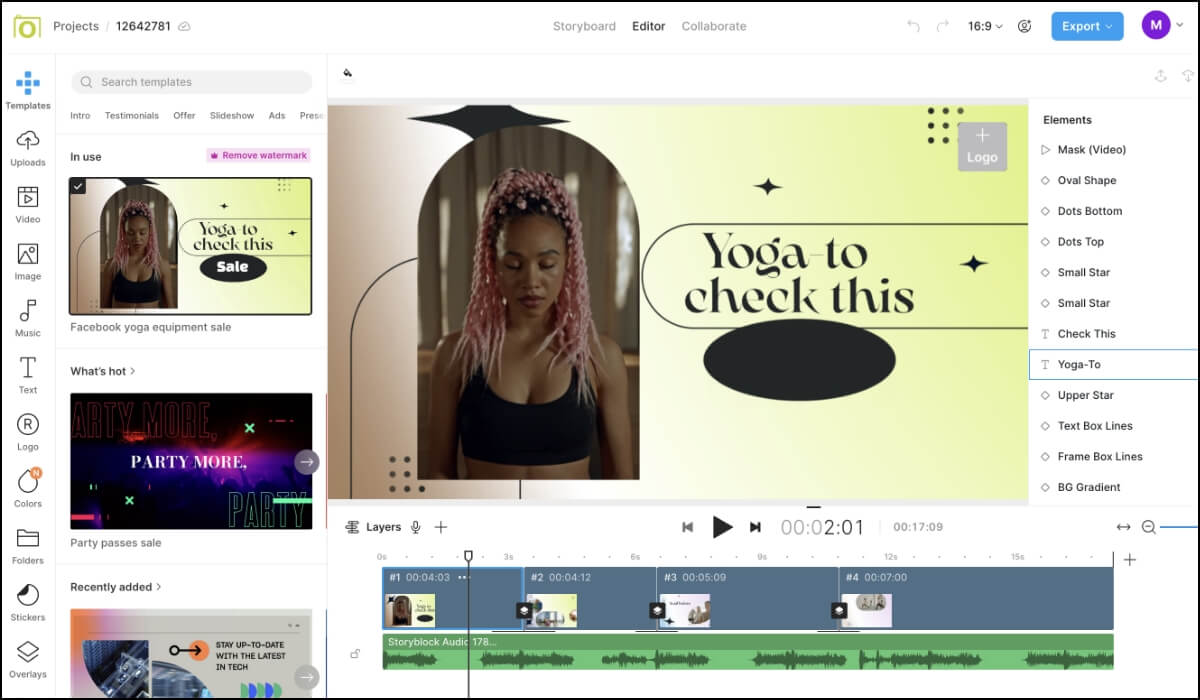
Task: Switch to the Storyboard tab
Action: click(584, 26)
